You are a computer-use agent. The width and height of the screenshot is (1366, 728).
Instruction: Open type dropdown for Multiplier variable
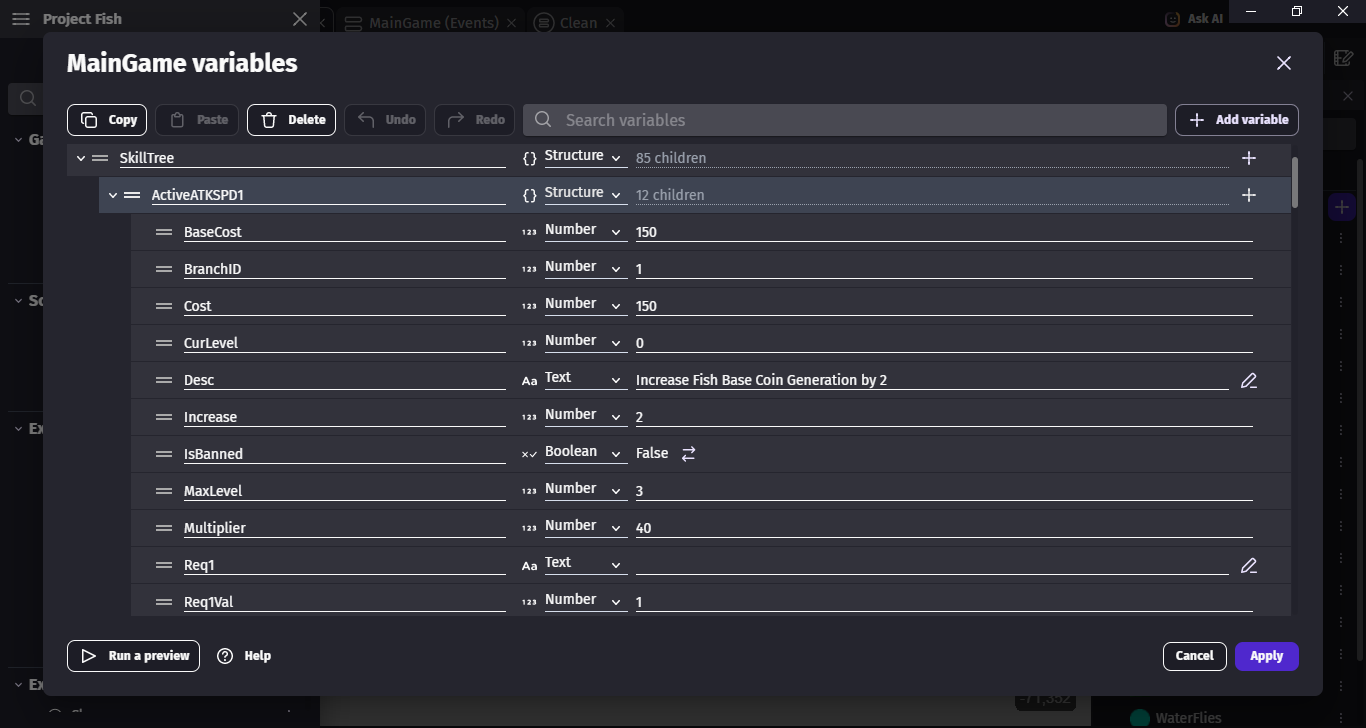pos(585,527)
